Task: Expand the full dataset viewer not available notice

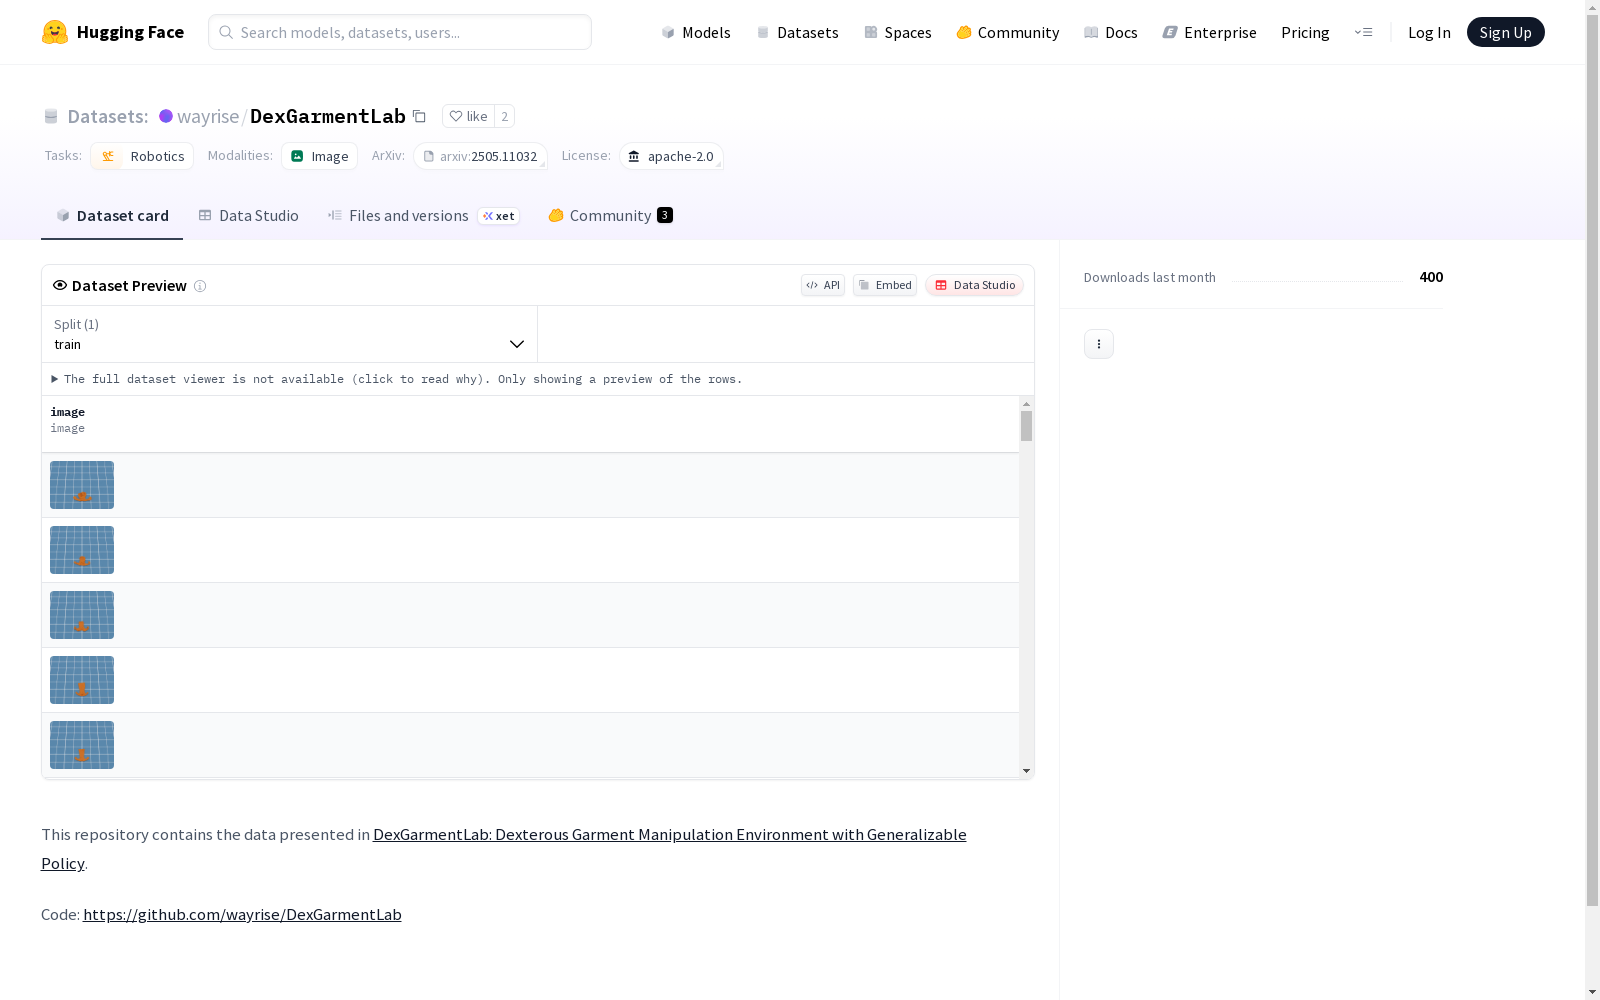Action: (x=397, y=379)
